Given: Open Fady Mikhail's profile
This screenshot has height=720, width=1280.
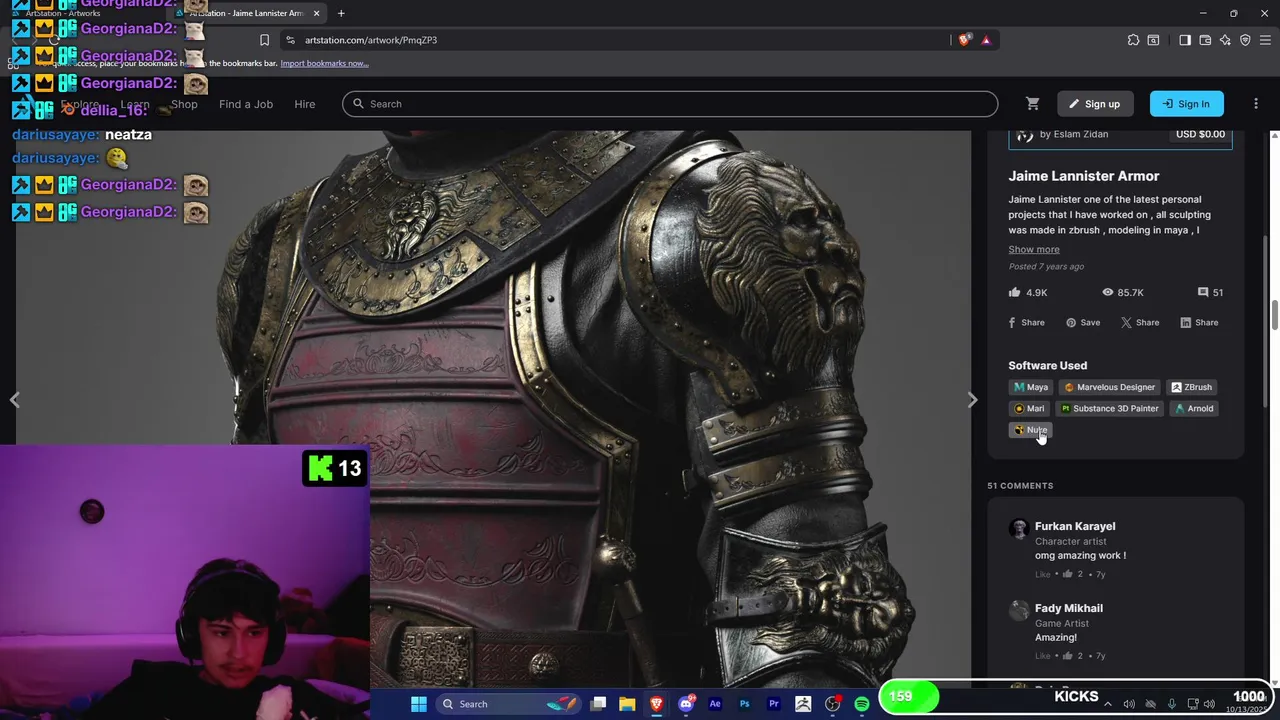Looking at the screenshot, I should [x=1069, y=608].
